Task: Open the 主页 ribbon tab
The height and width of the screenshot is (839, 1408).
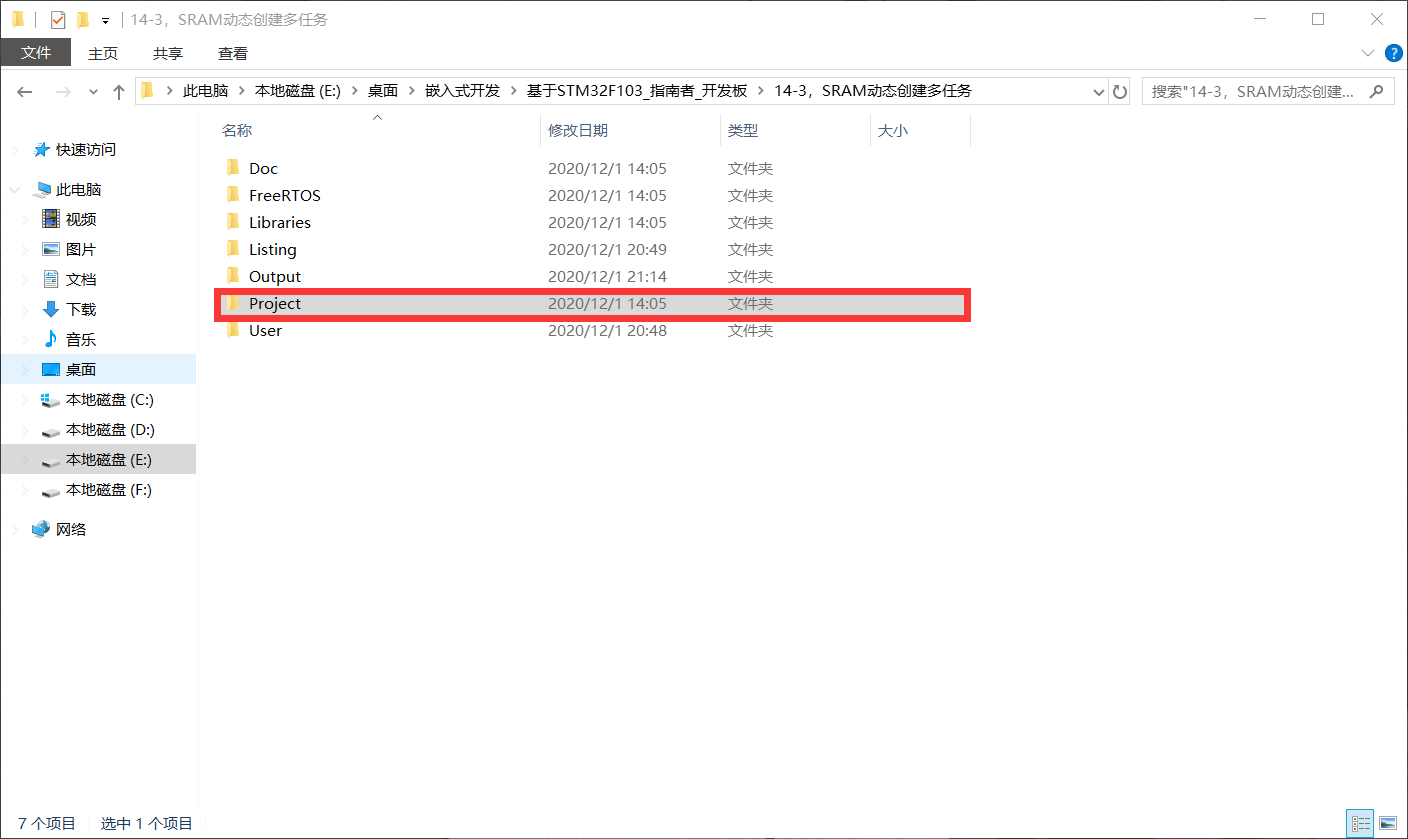Action: [x=103, y=53]
